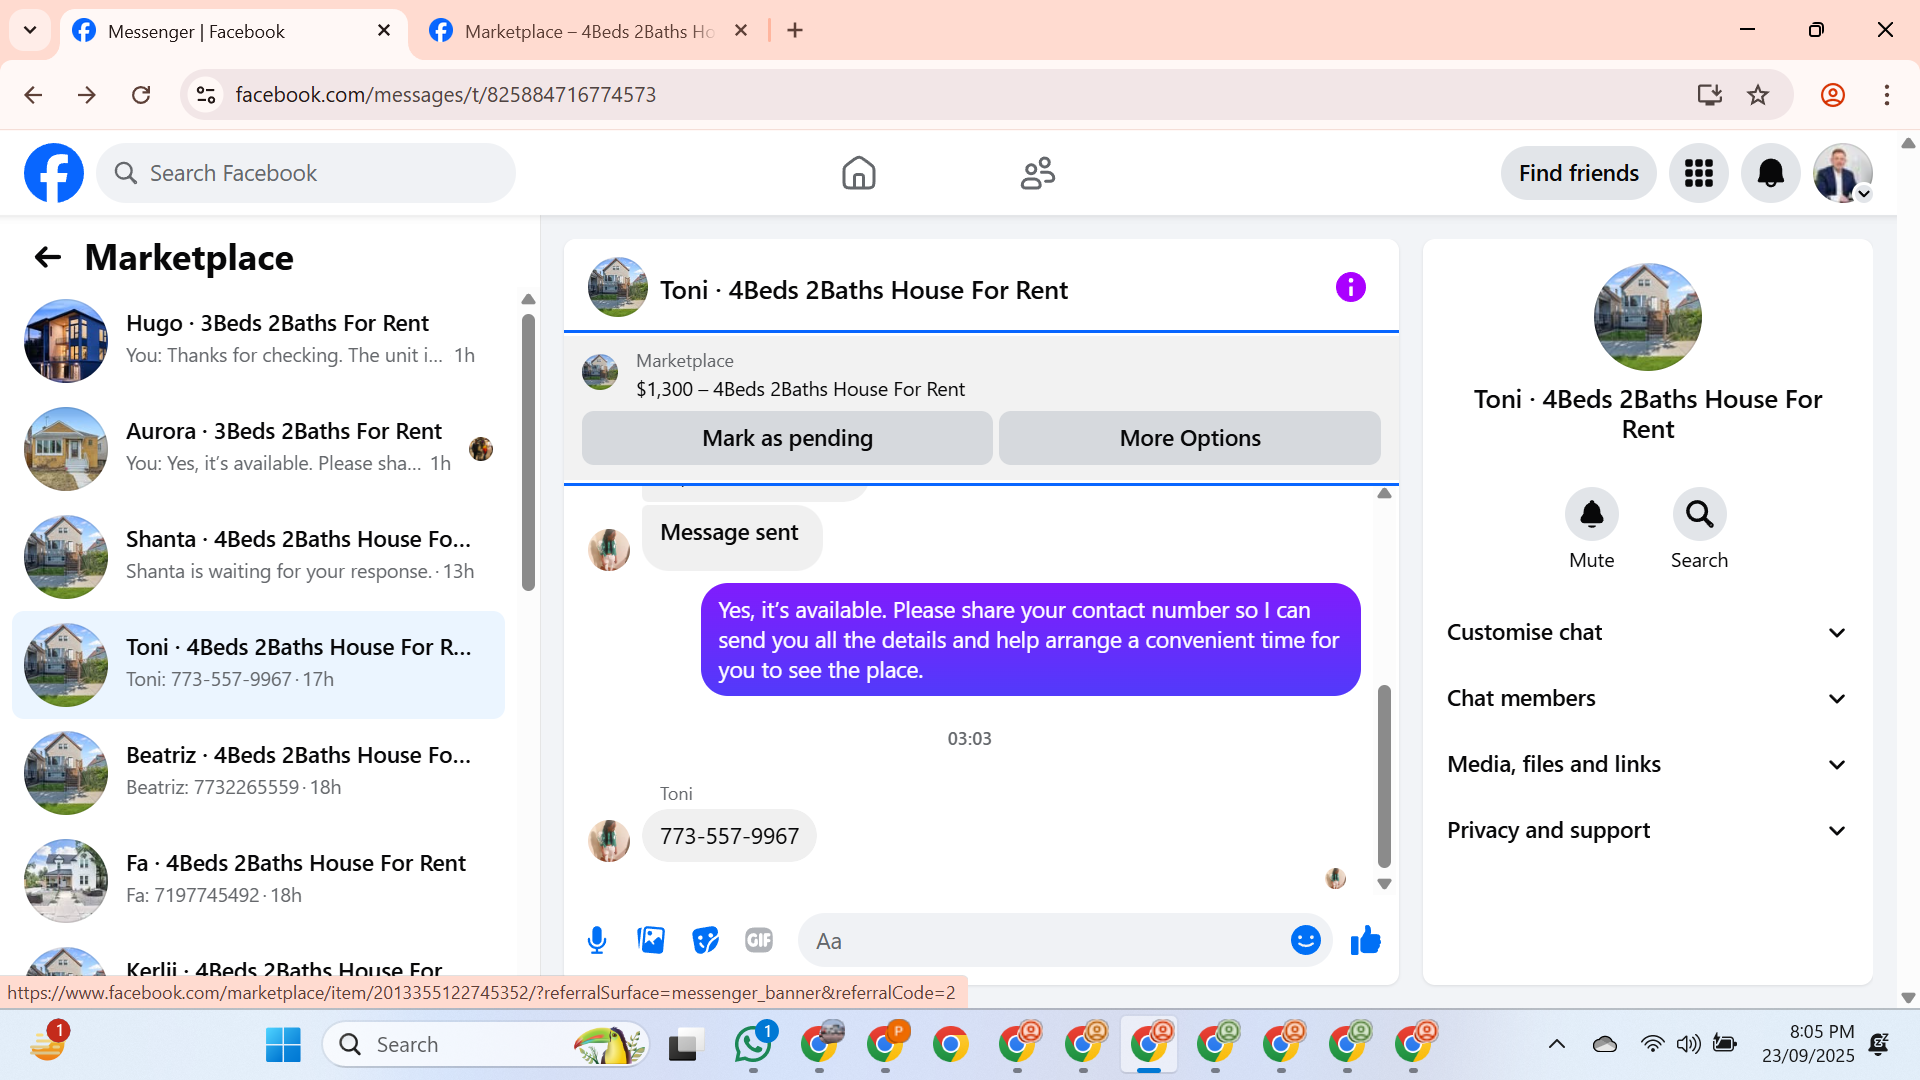The image size is (1920, 1080).
Task: Open the taskbar clock and date
Action: 1808,1044
